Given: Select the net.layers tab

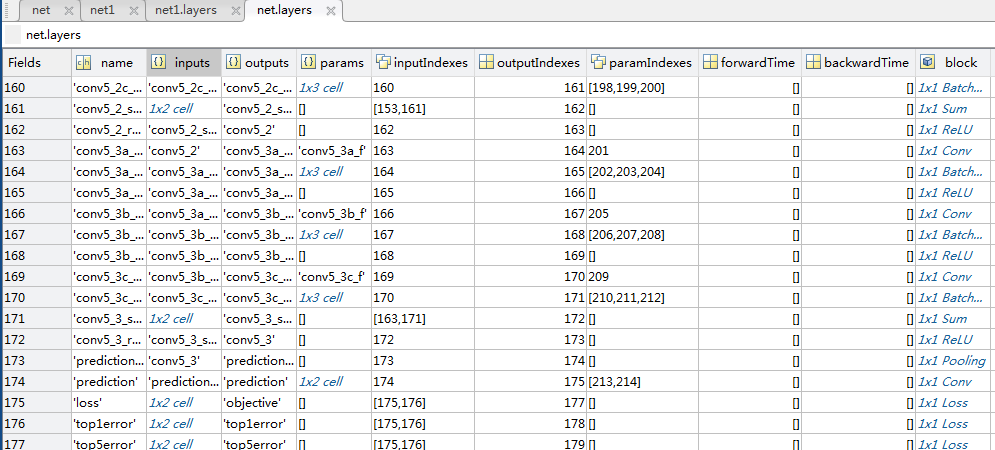Looking at the screenshot, I should [284, 11].
